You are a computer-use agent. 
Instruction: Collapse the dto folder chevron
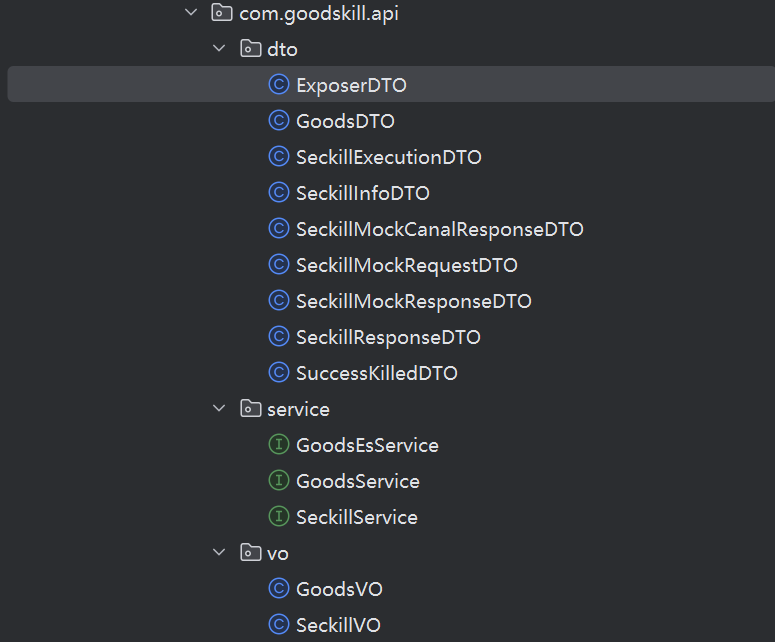(x=220, y=49)
